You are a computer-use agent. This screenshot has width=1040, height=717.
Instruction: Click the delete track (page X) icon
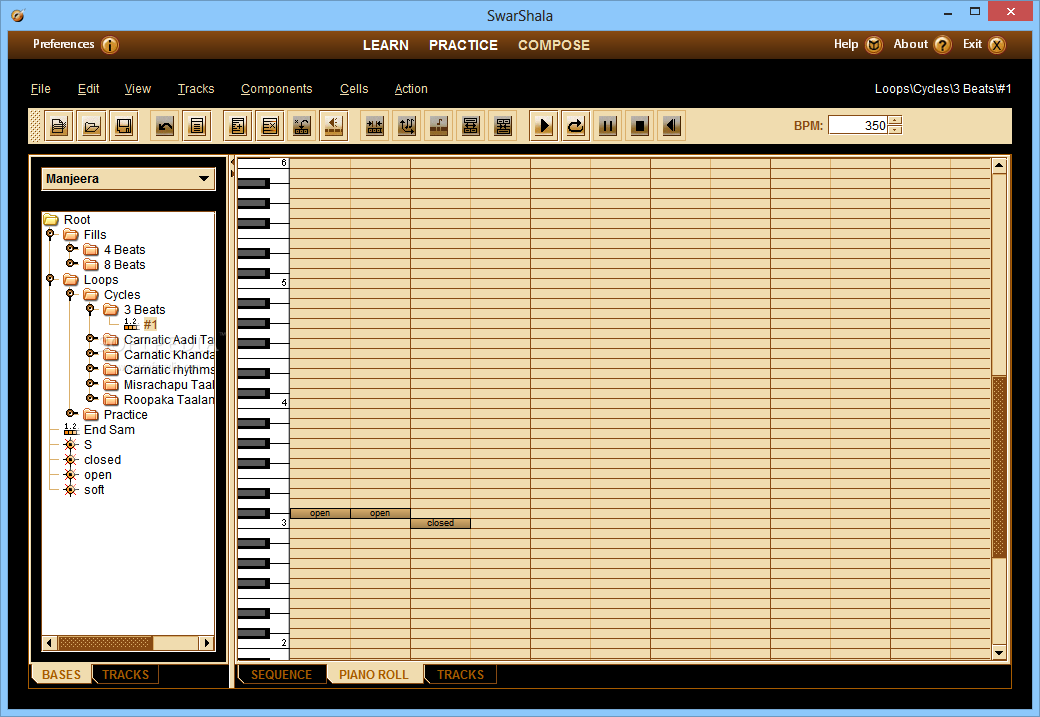pyautogui.click(x=270, y=125)
